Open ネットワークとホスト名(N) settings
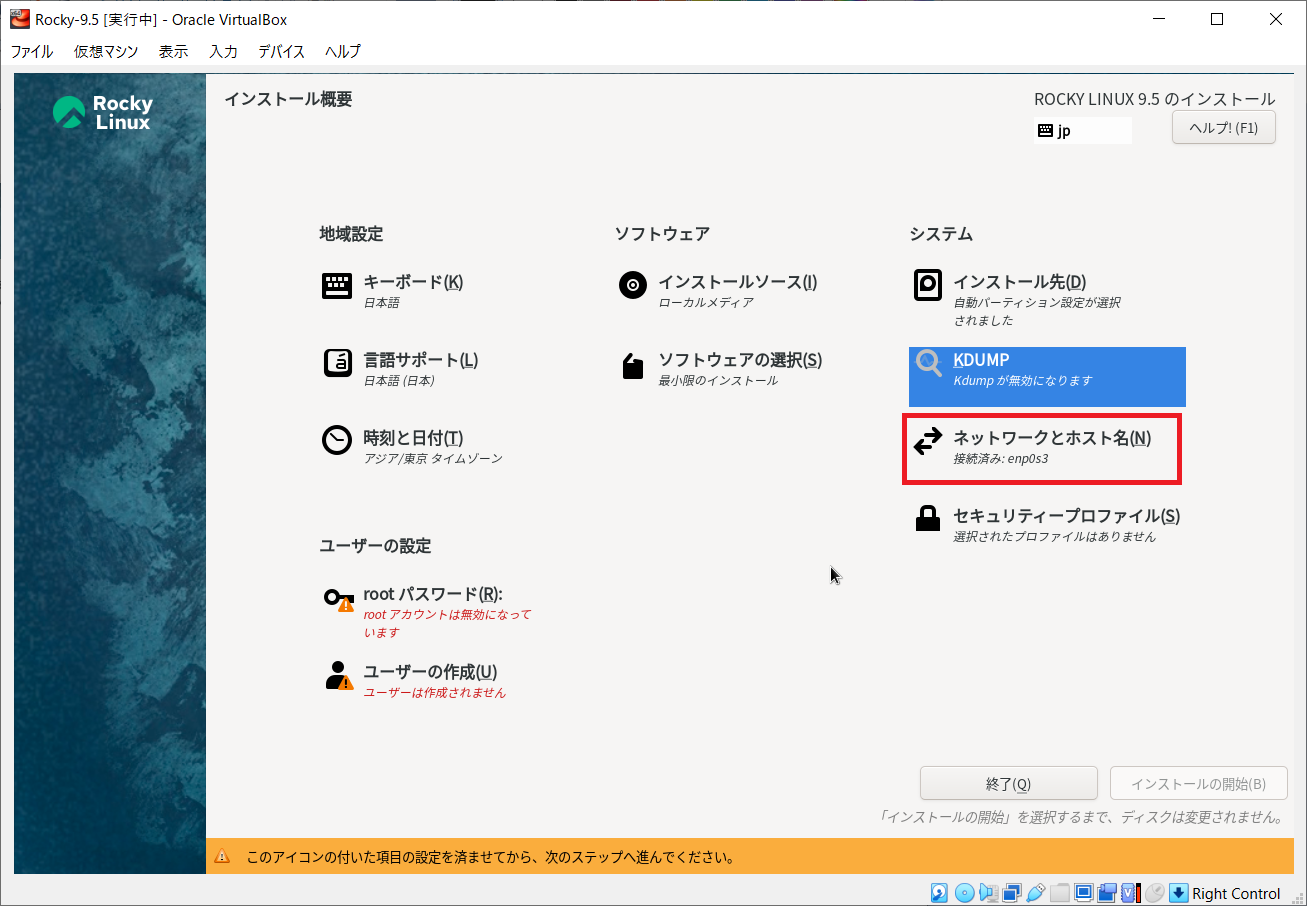This screenshot has width=1307, height=906. click(1052, 438)
